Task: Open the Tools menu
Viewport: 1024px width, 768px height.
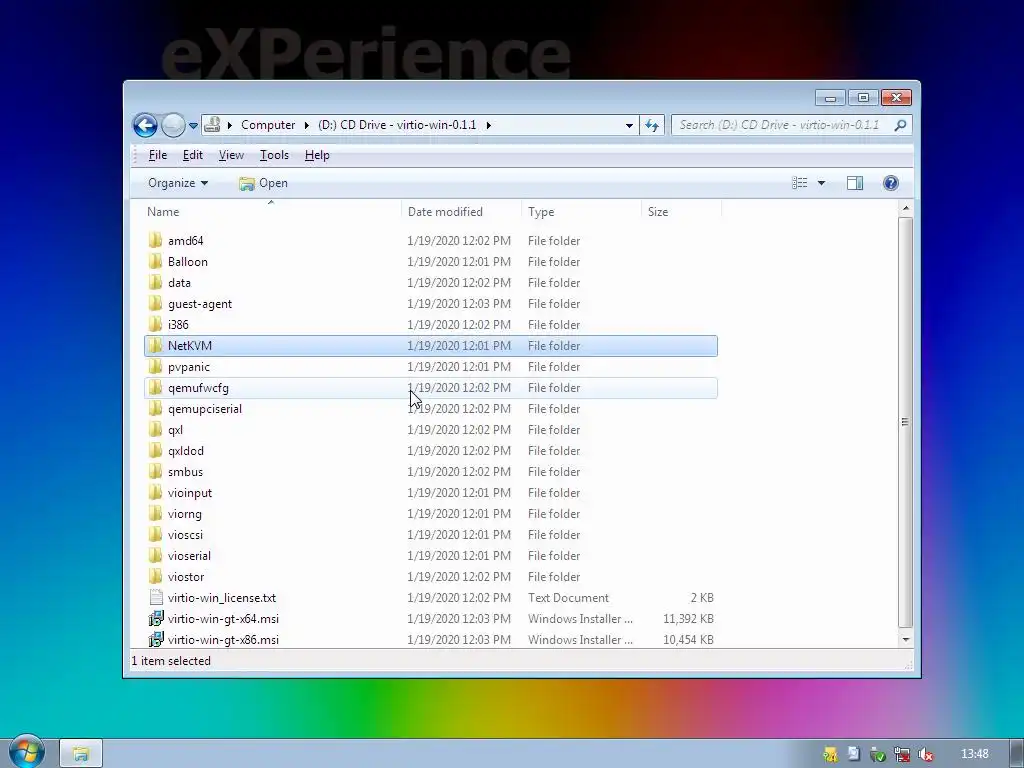Action: click(x=274, y=155)
